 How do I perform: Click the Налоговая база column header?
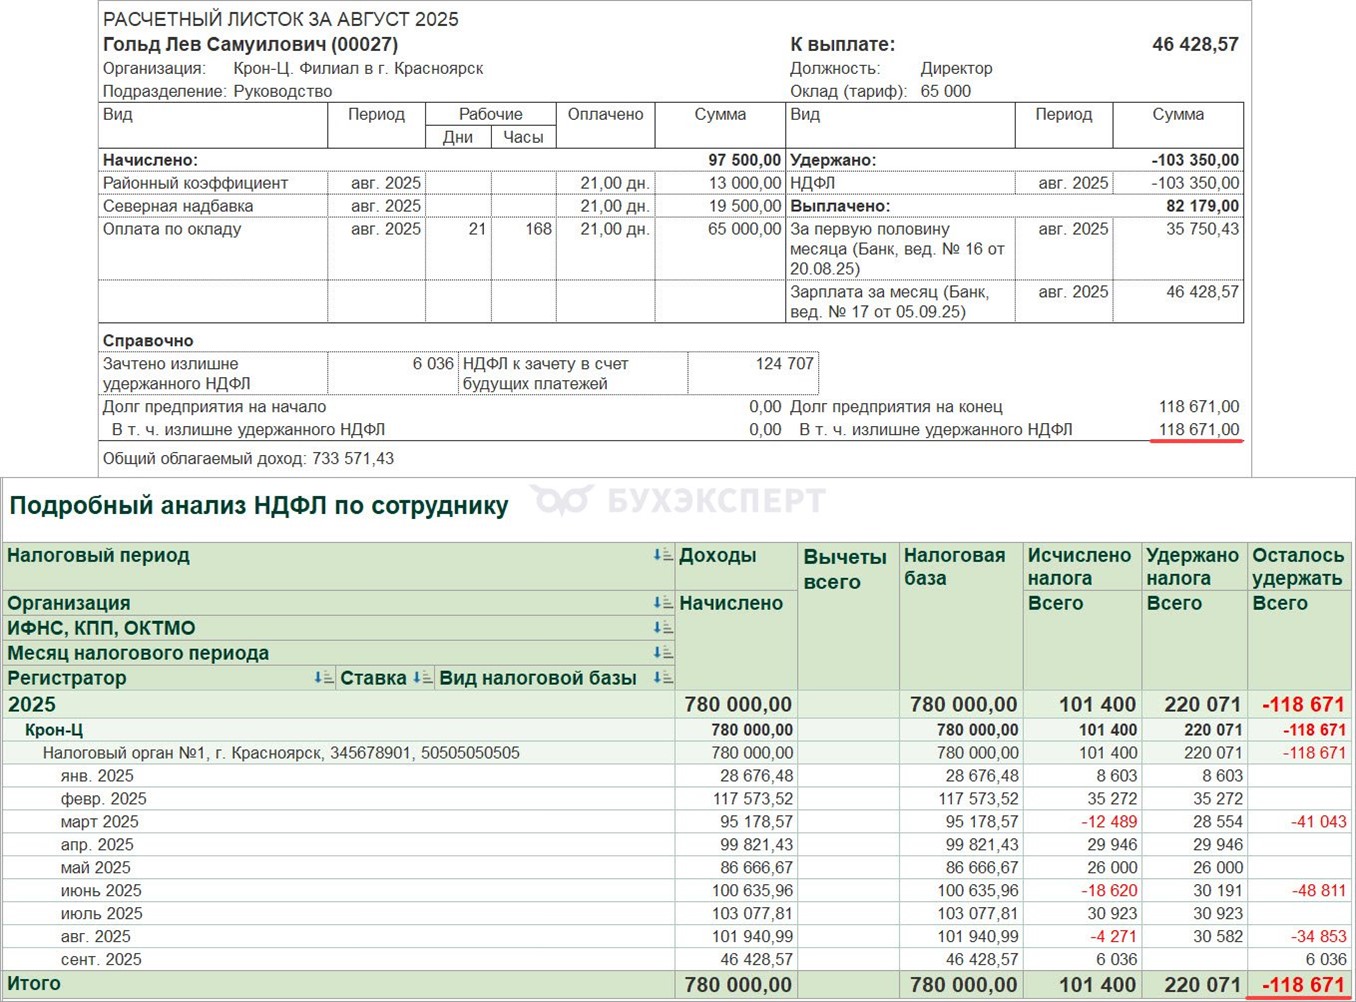[x=954, y=567]
